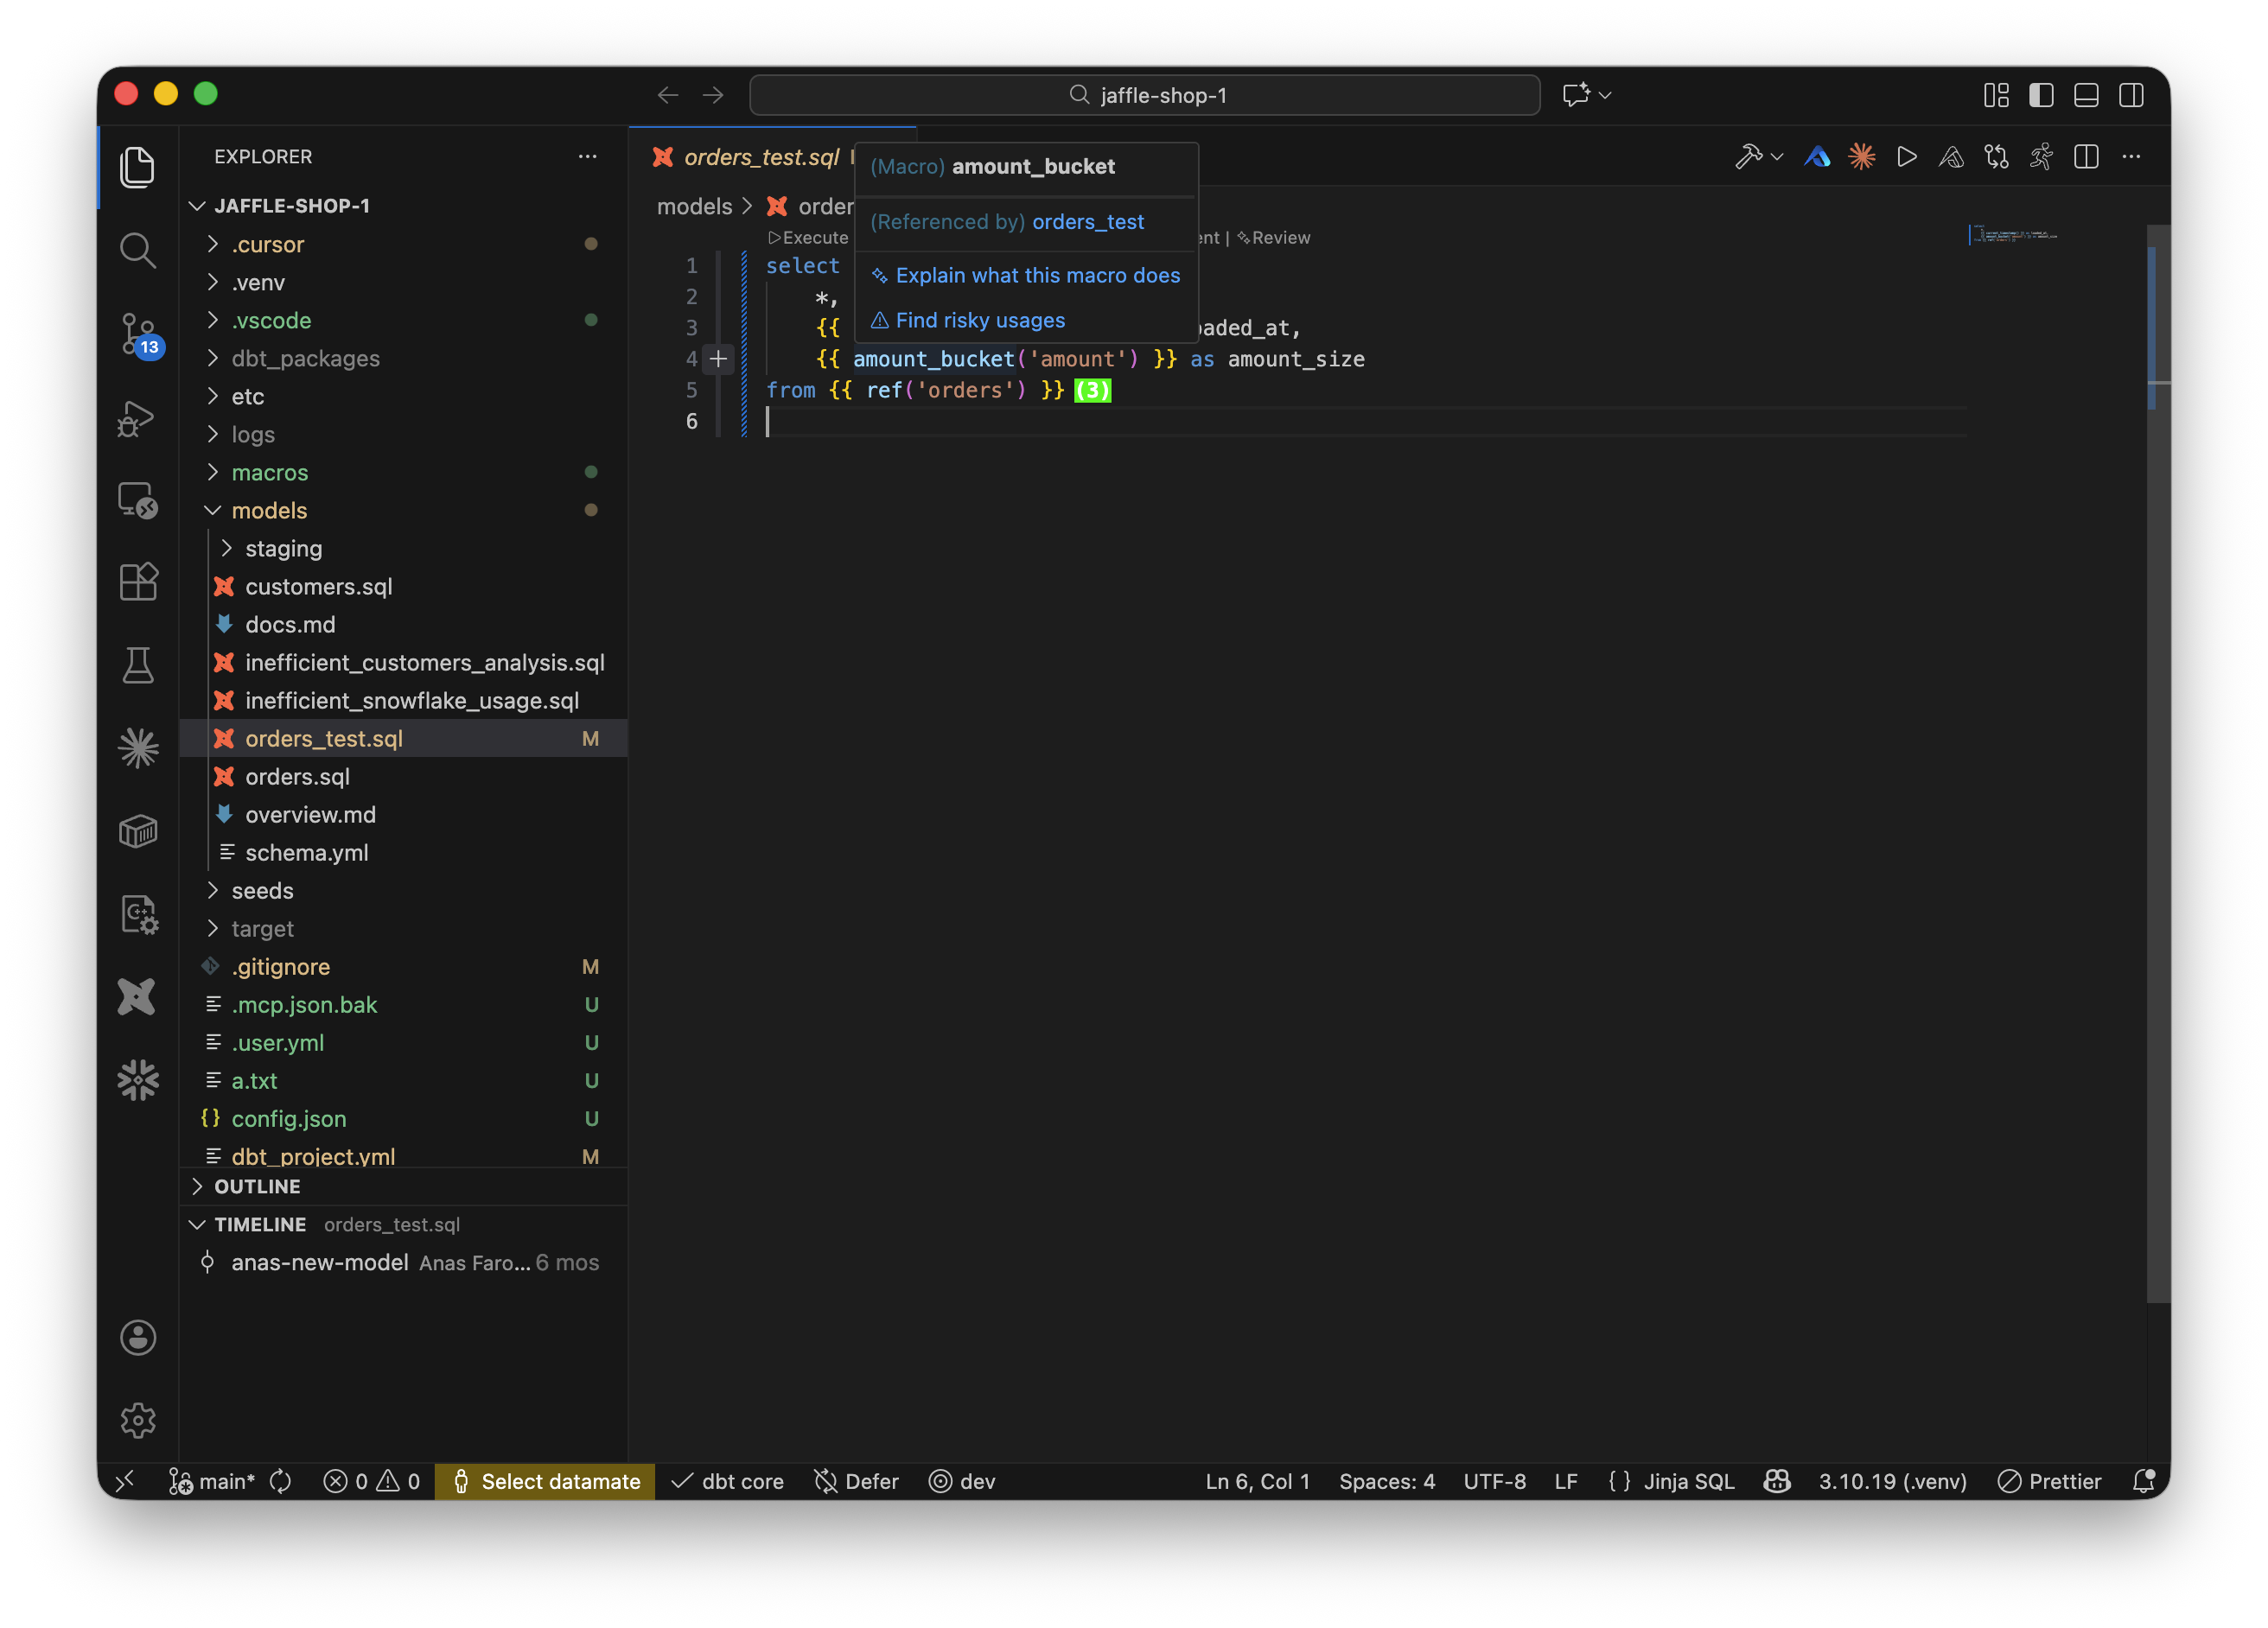Expand the staging folder

pyautogui.click(x=403, y=548)
